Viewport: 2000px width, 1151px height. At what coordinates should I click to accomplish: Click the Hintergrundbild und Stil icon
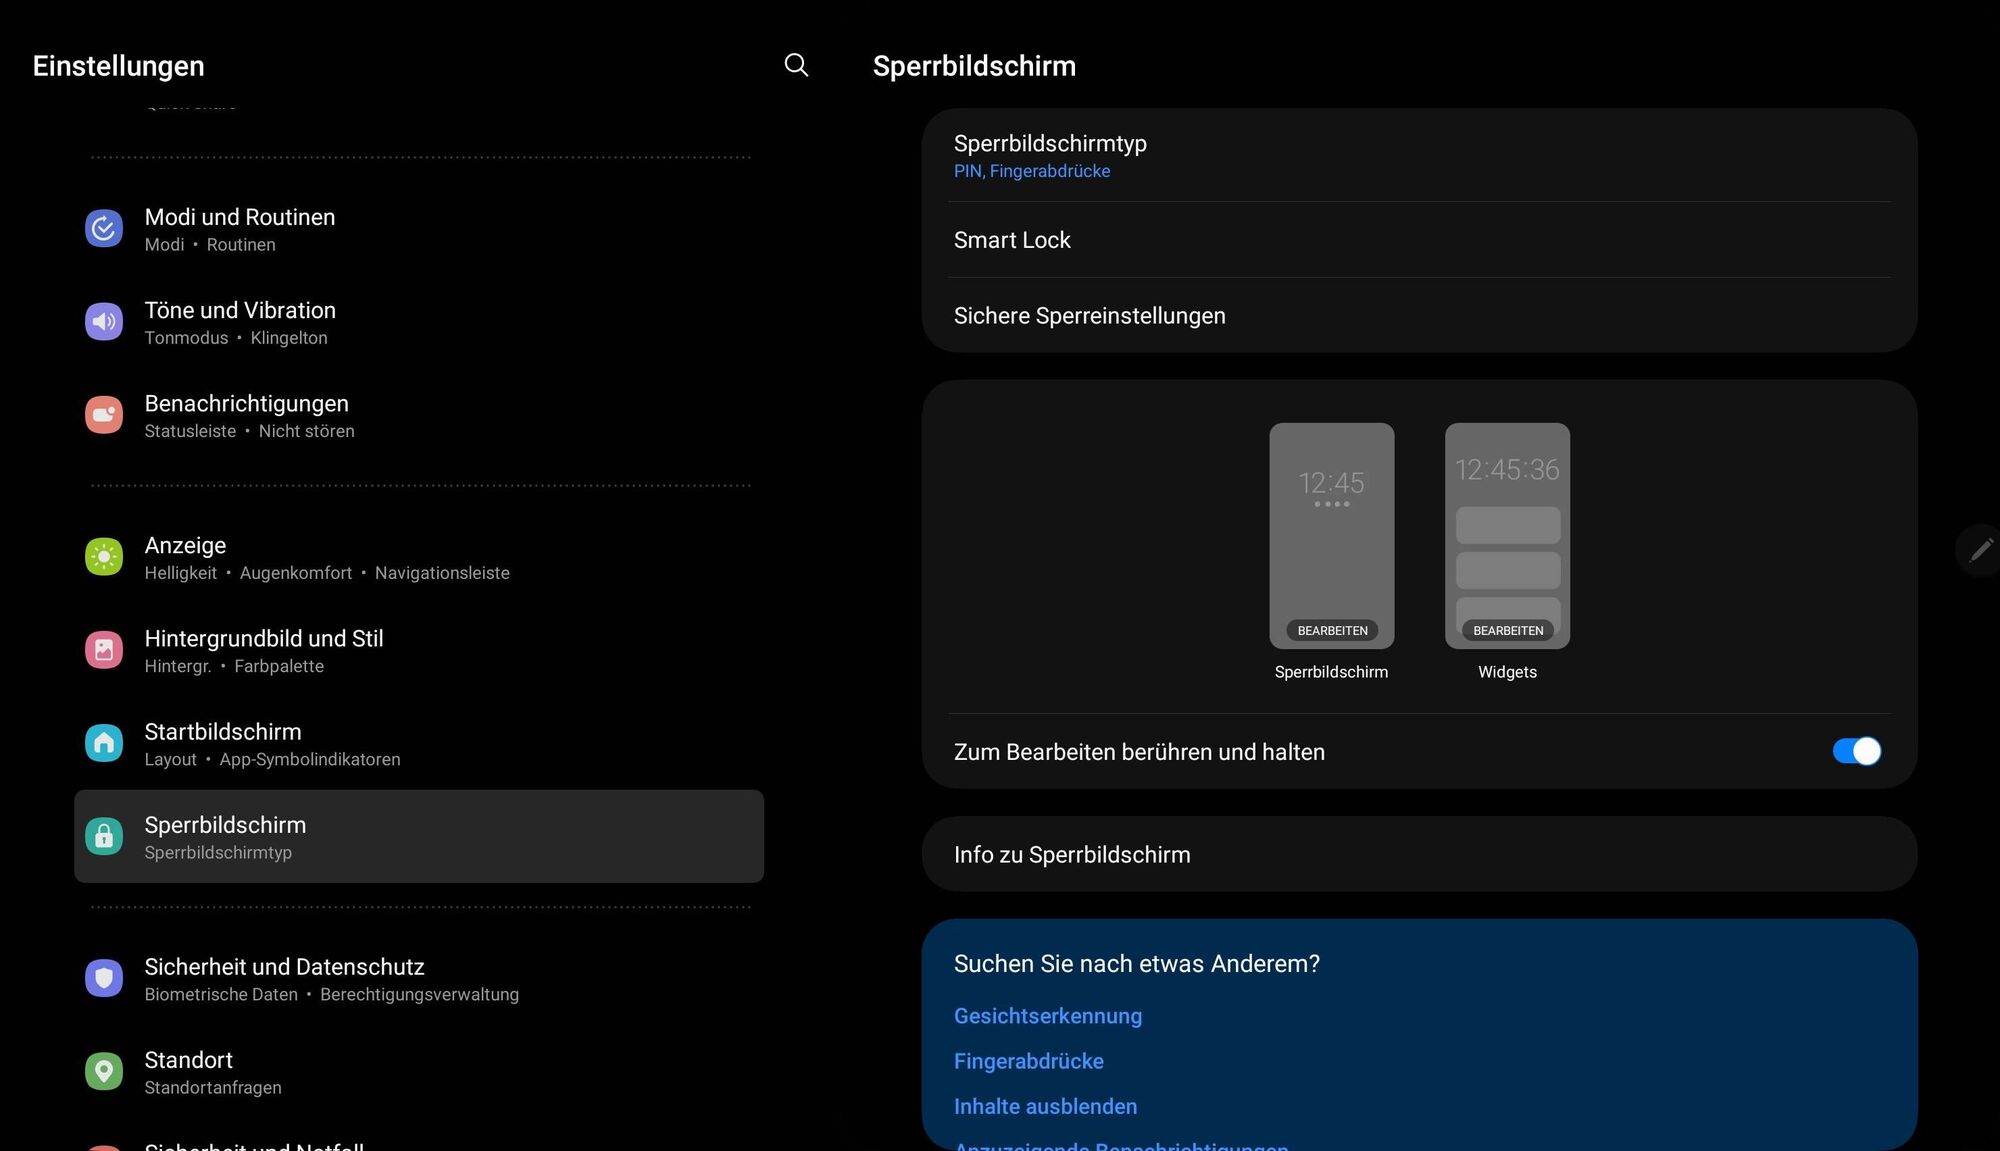[x=104, y=650]
